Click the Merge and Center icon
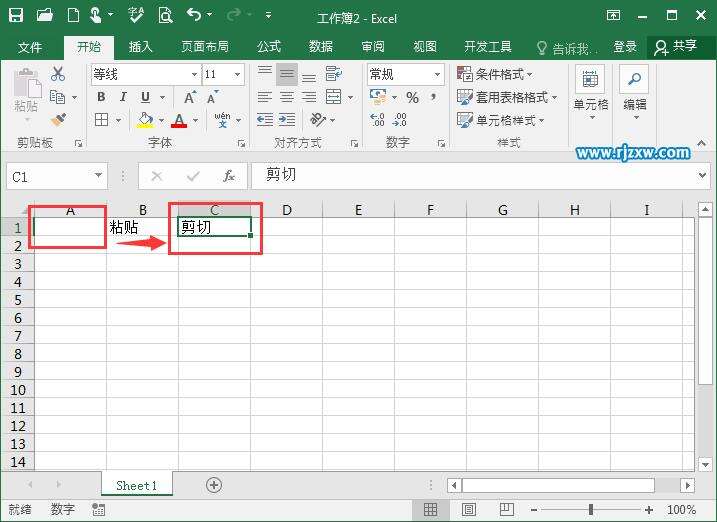 pos(333,97)
